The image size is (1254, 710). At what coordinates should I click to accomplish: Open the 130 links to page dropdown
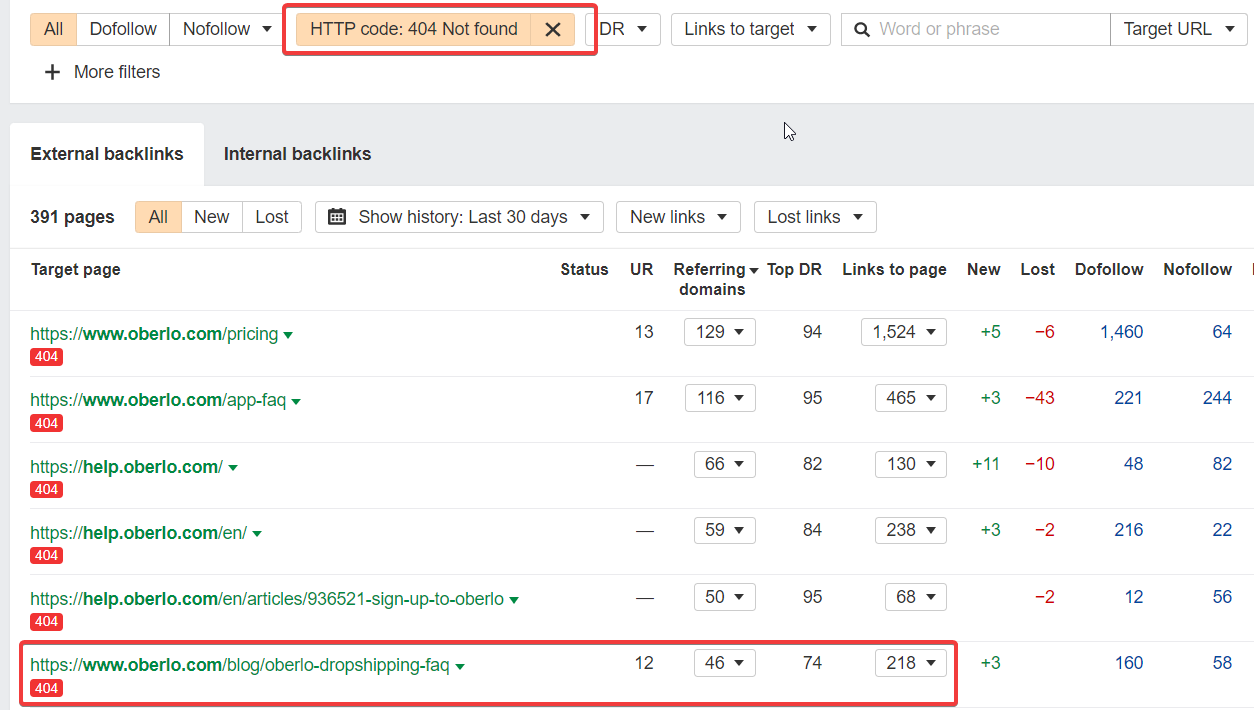coord(911,464)
